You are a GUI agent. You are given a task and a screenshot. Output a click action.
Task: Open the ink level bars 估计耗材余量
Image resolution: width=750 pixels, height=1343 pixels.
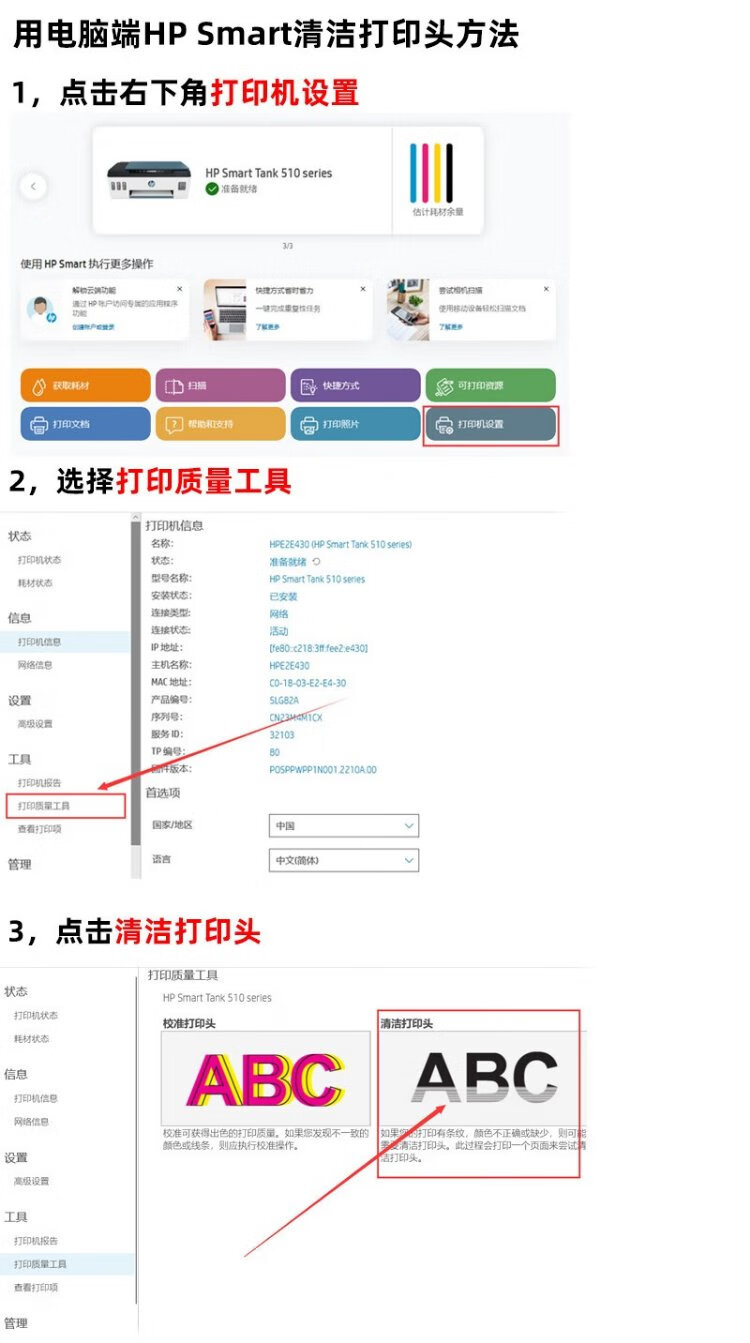[x=438, y=180]
